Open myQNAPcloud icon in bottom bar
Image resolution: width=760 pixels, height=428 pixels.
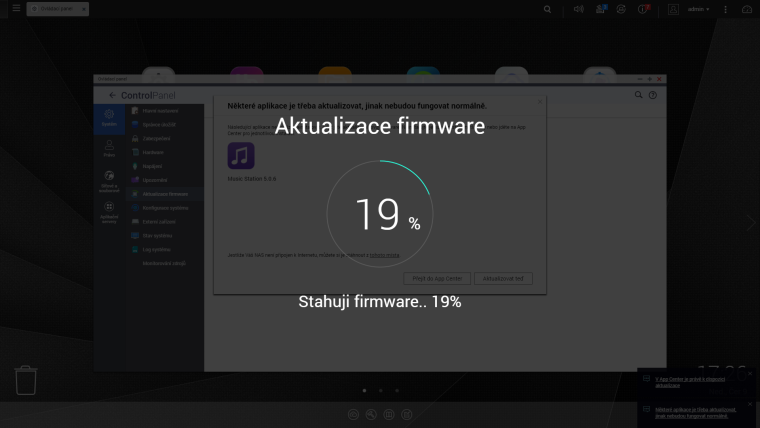(353, 414)
